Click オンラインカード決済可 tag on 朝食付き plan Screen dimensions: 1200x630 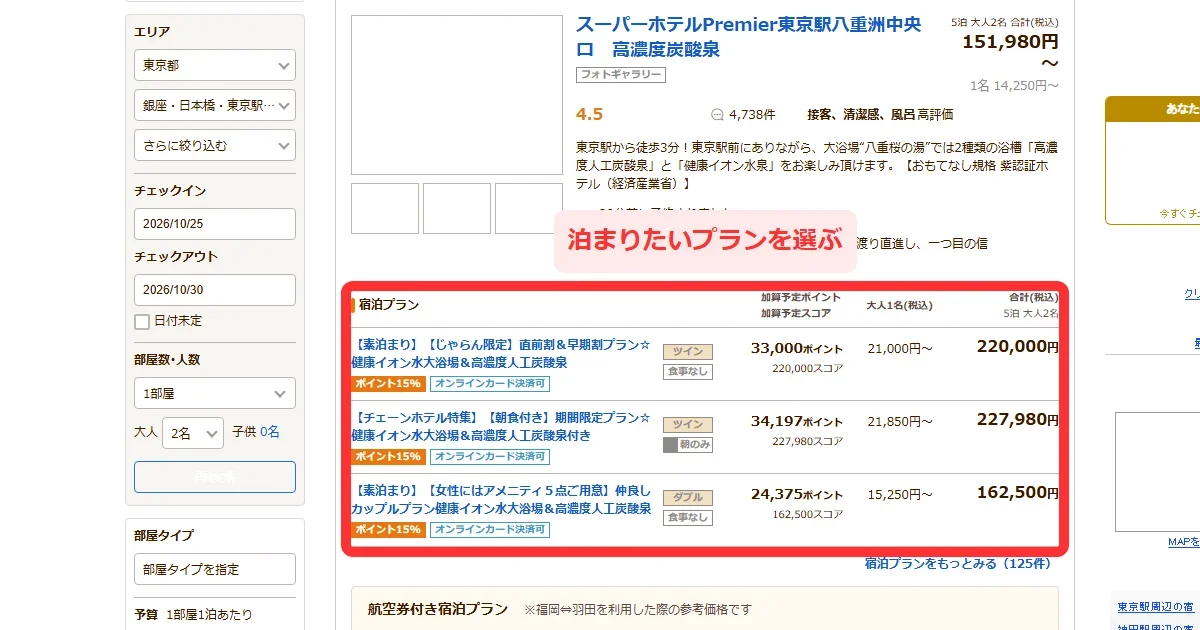point(490,456)
